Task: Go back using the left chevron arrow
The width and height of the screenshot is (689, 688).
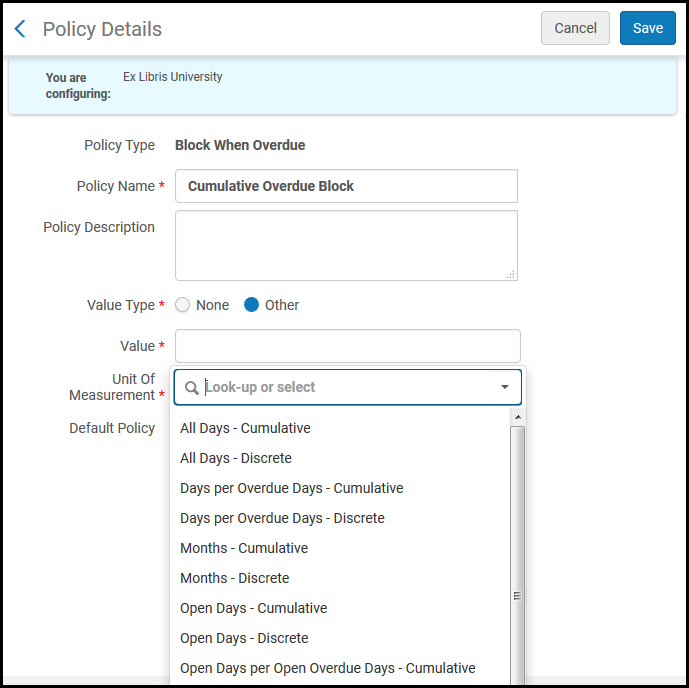Action: 20,29
